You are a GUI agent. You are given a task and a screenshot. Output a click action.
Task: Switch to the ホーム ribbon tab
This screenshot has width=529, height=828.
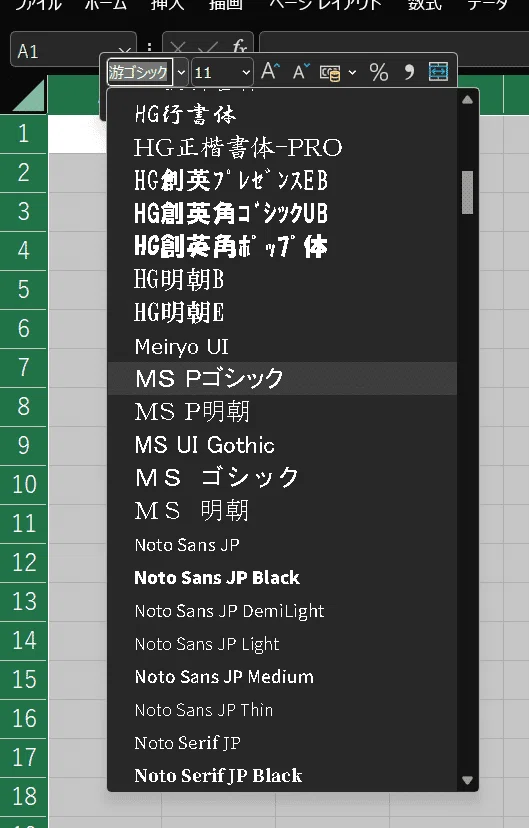click(106, 5)
